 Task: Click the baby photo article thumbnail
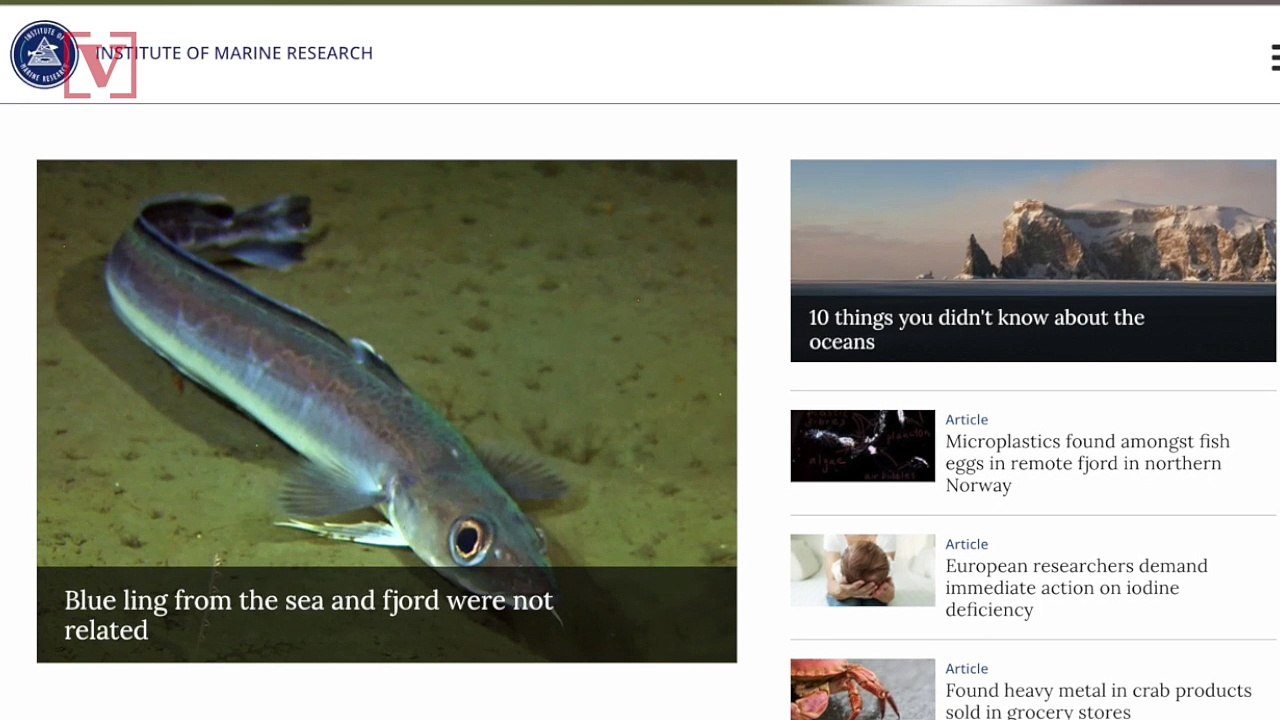[x=863, y=570]
